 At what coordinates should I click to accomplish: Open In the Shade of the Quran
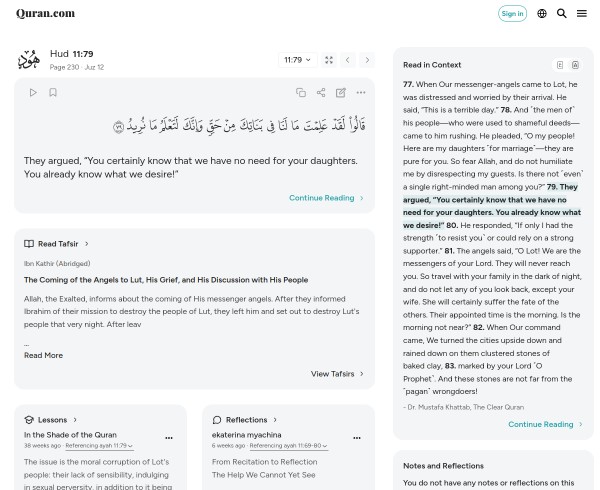(x=70, y=435)
